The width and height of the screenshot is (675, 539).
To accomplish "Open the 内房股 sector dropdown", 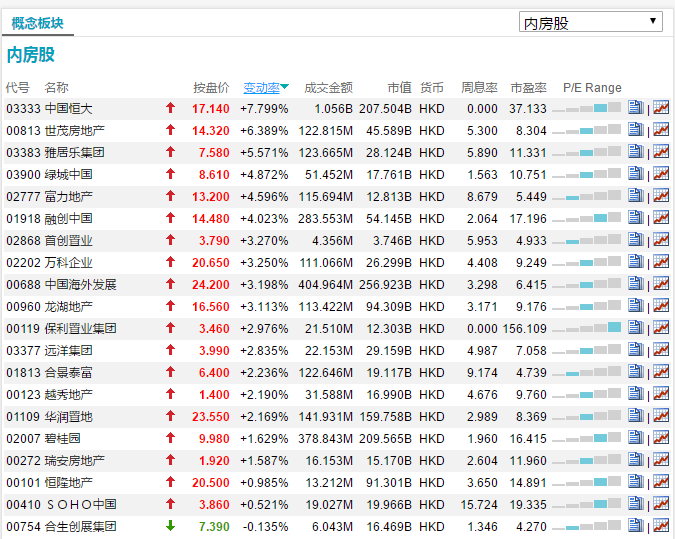I will (591, 22).
